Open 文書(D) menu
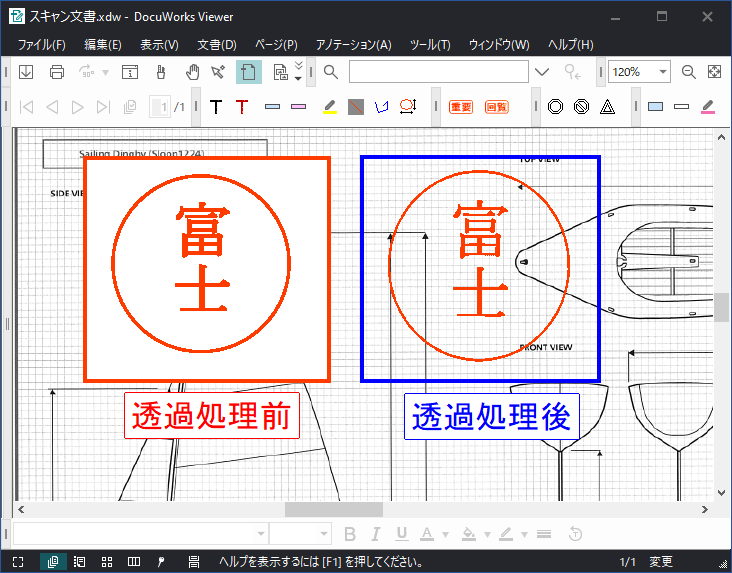The image size is (732, 573). pyautogui.click(x=217, y=45)
